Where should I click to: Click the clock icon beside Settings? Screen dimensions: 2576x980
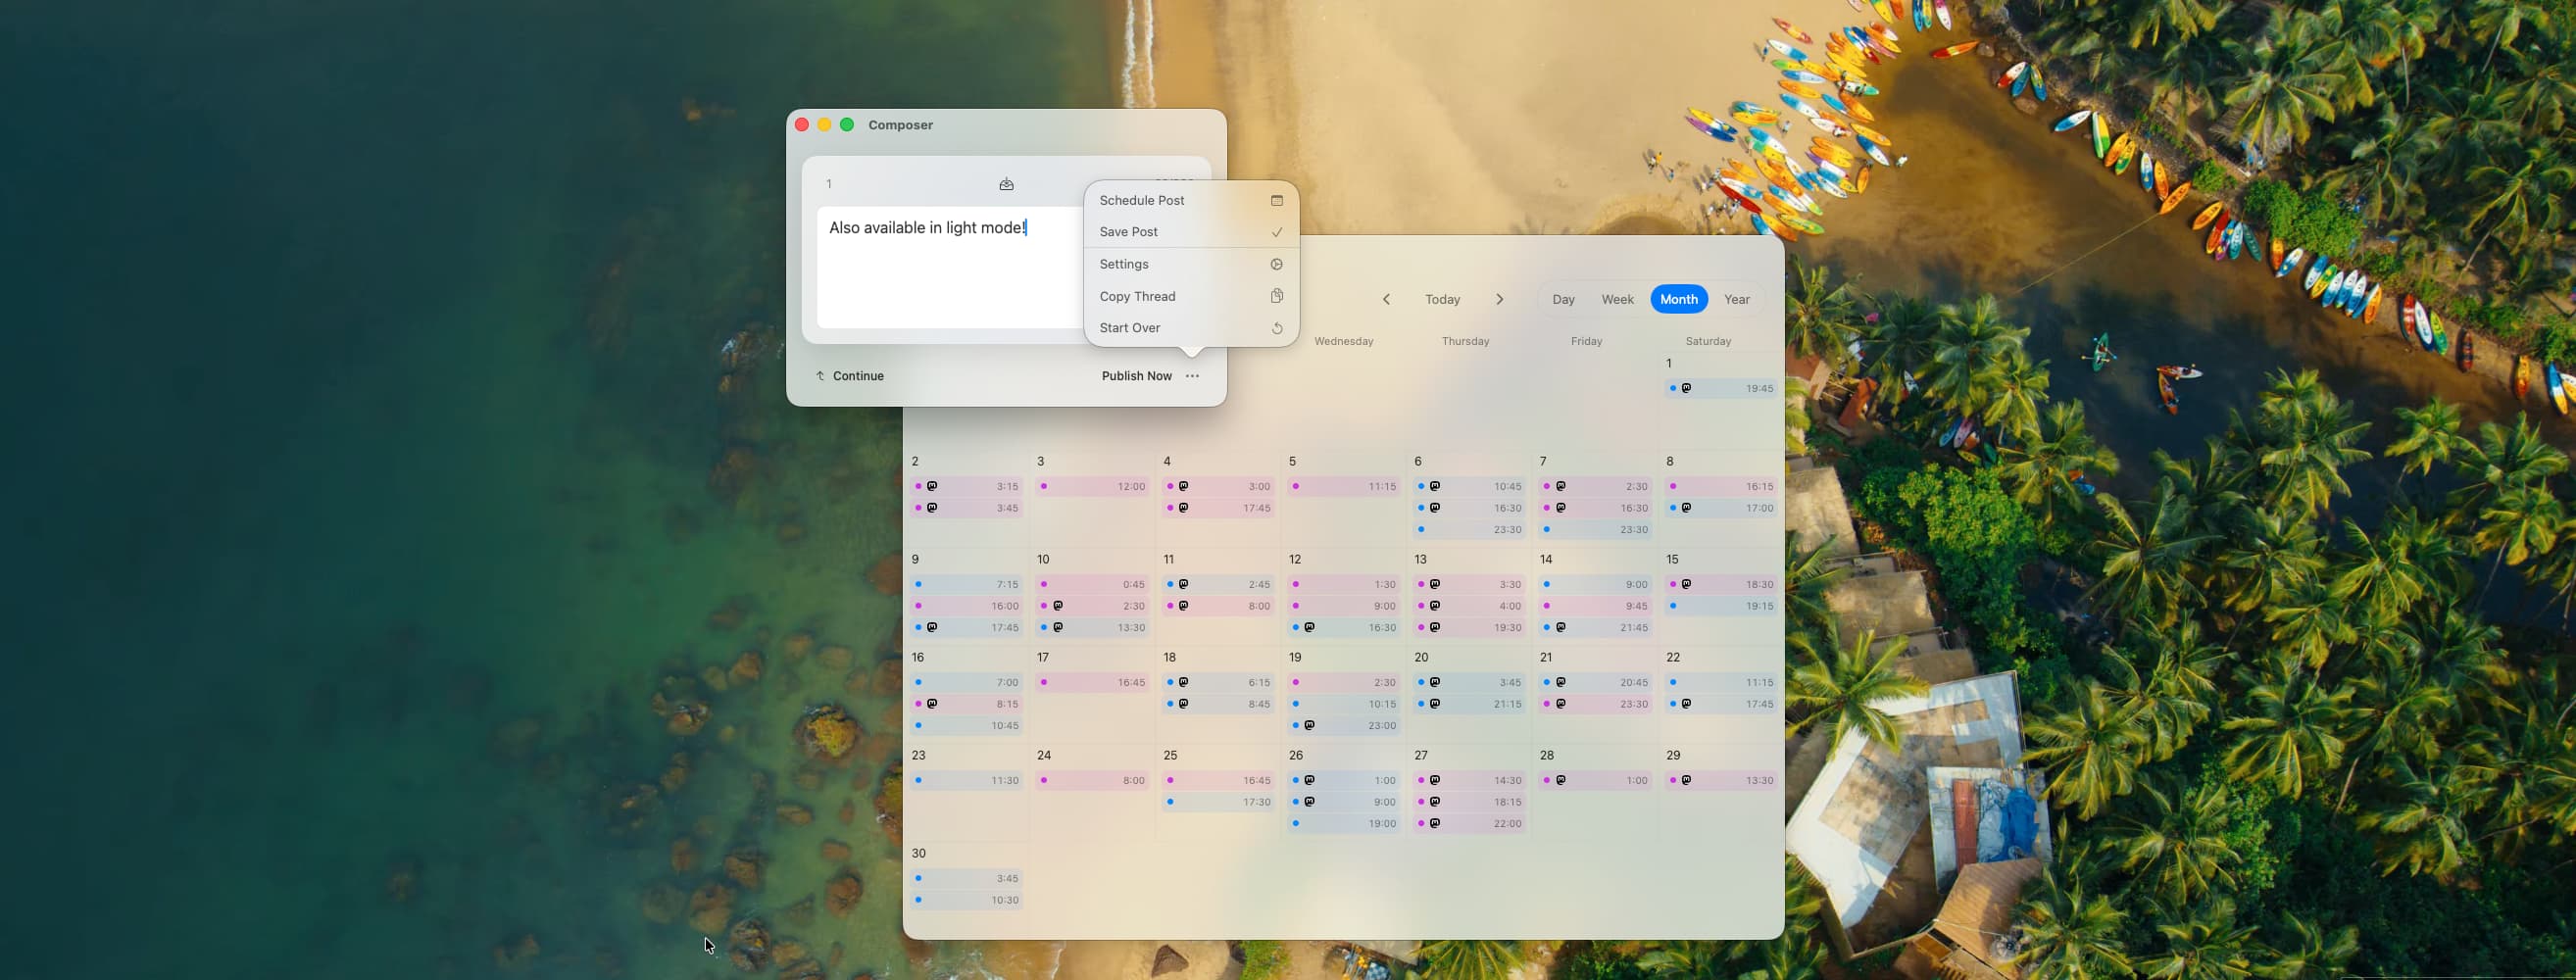coord(1277,264)
